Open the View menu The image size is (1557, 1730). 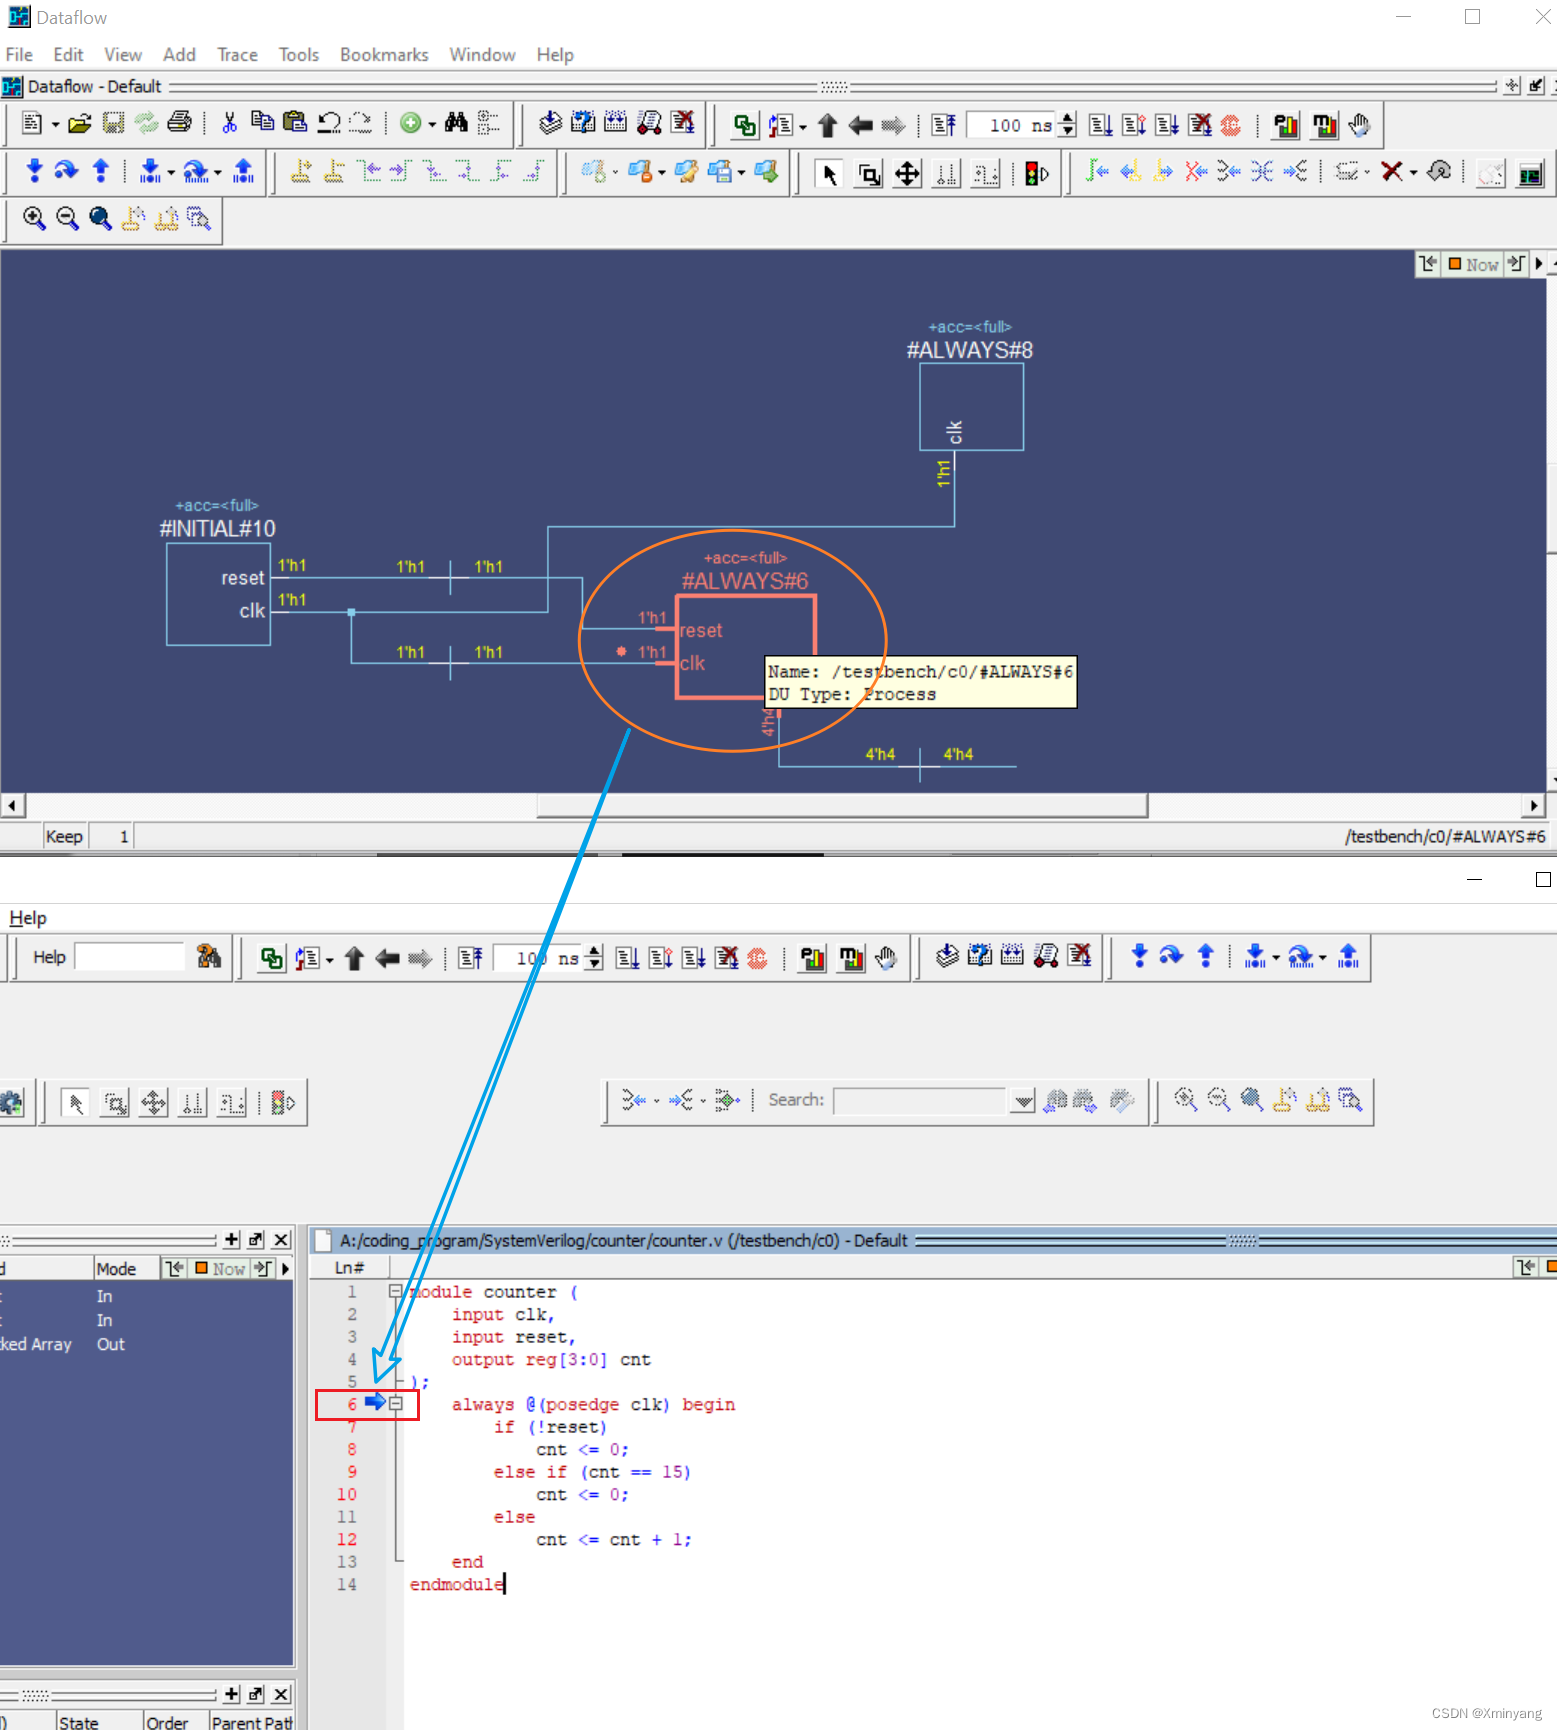click(x=123, y=54)
